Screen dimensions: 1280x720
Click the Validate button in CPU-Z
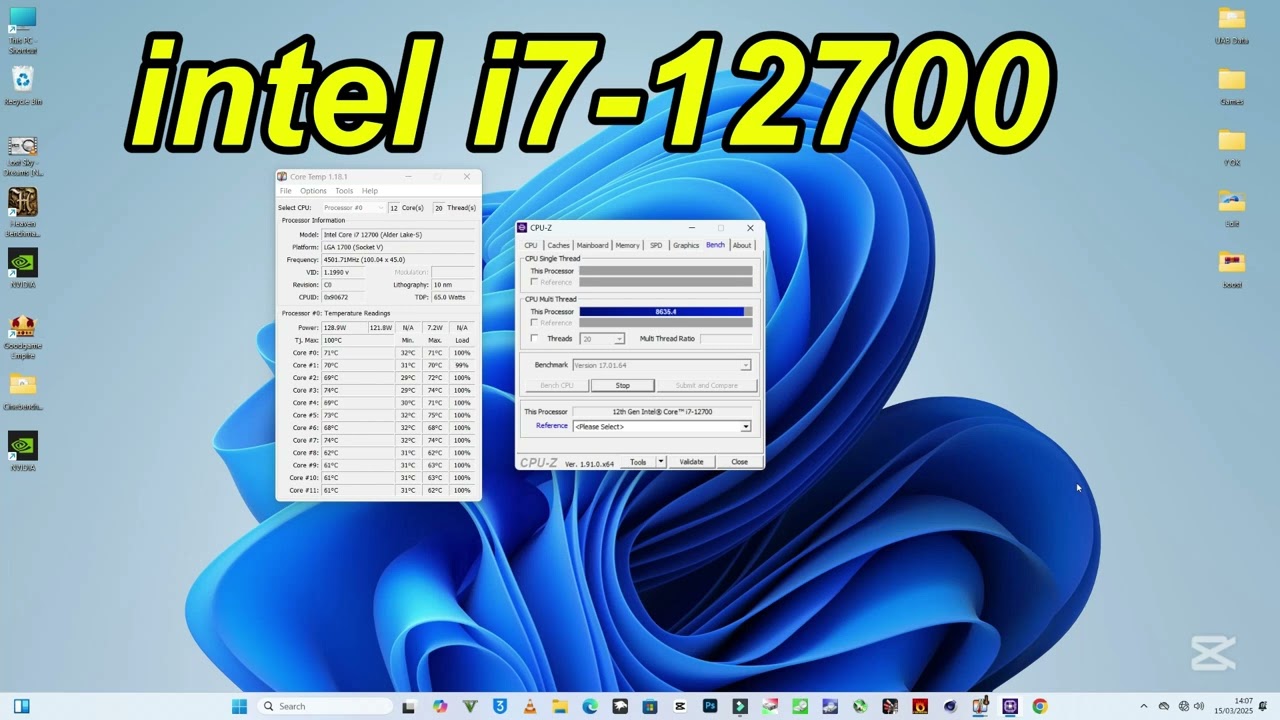[691, 462]
